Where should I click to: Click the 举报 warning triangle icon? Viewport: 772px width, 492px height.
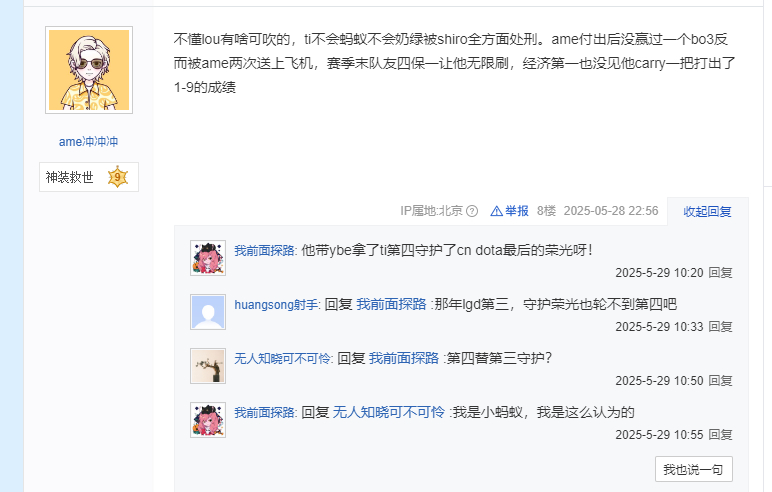point(496,211)
